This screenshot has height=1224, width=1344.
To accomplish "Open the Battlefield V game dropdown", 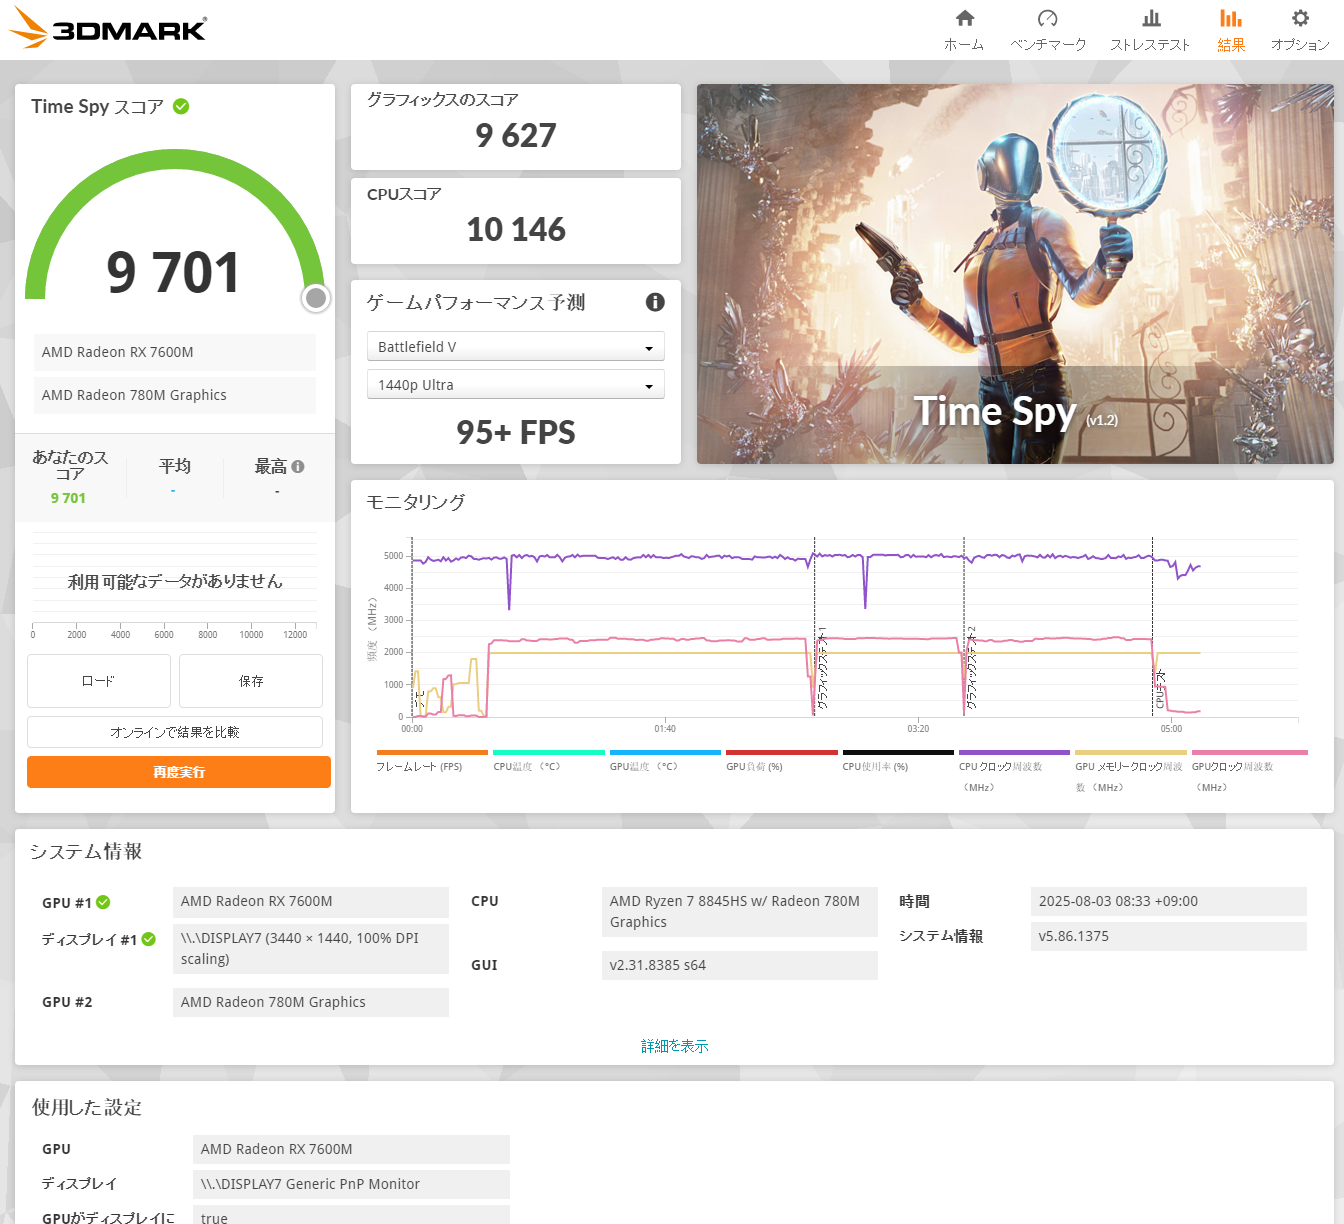I will click(515, 347).
